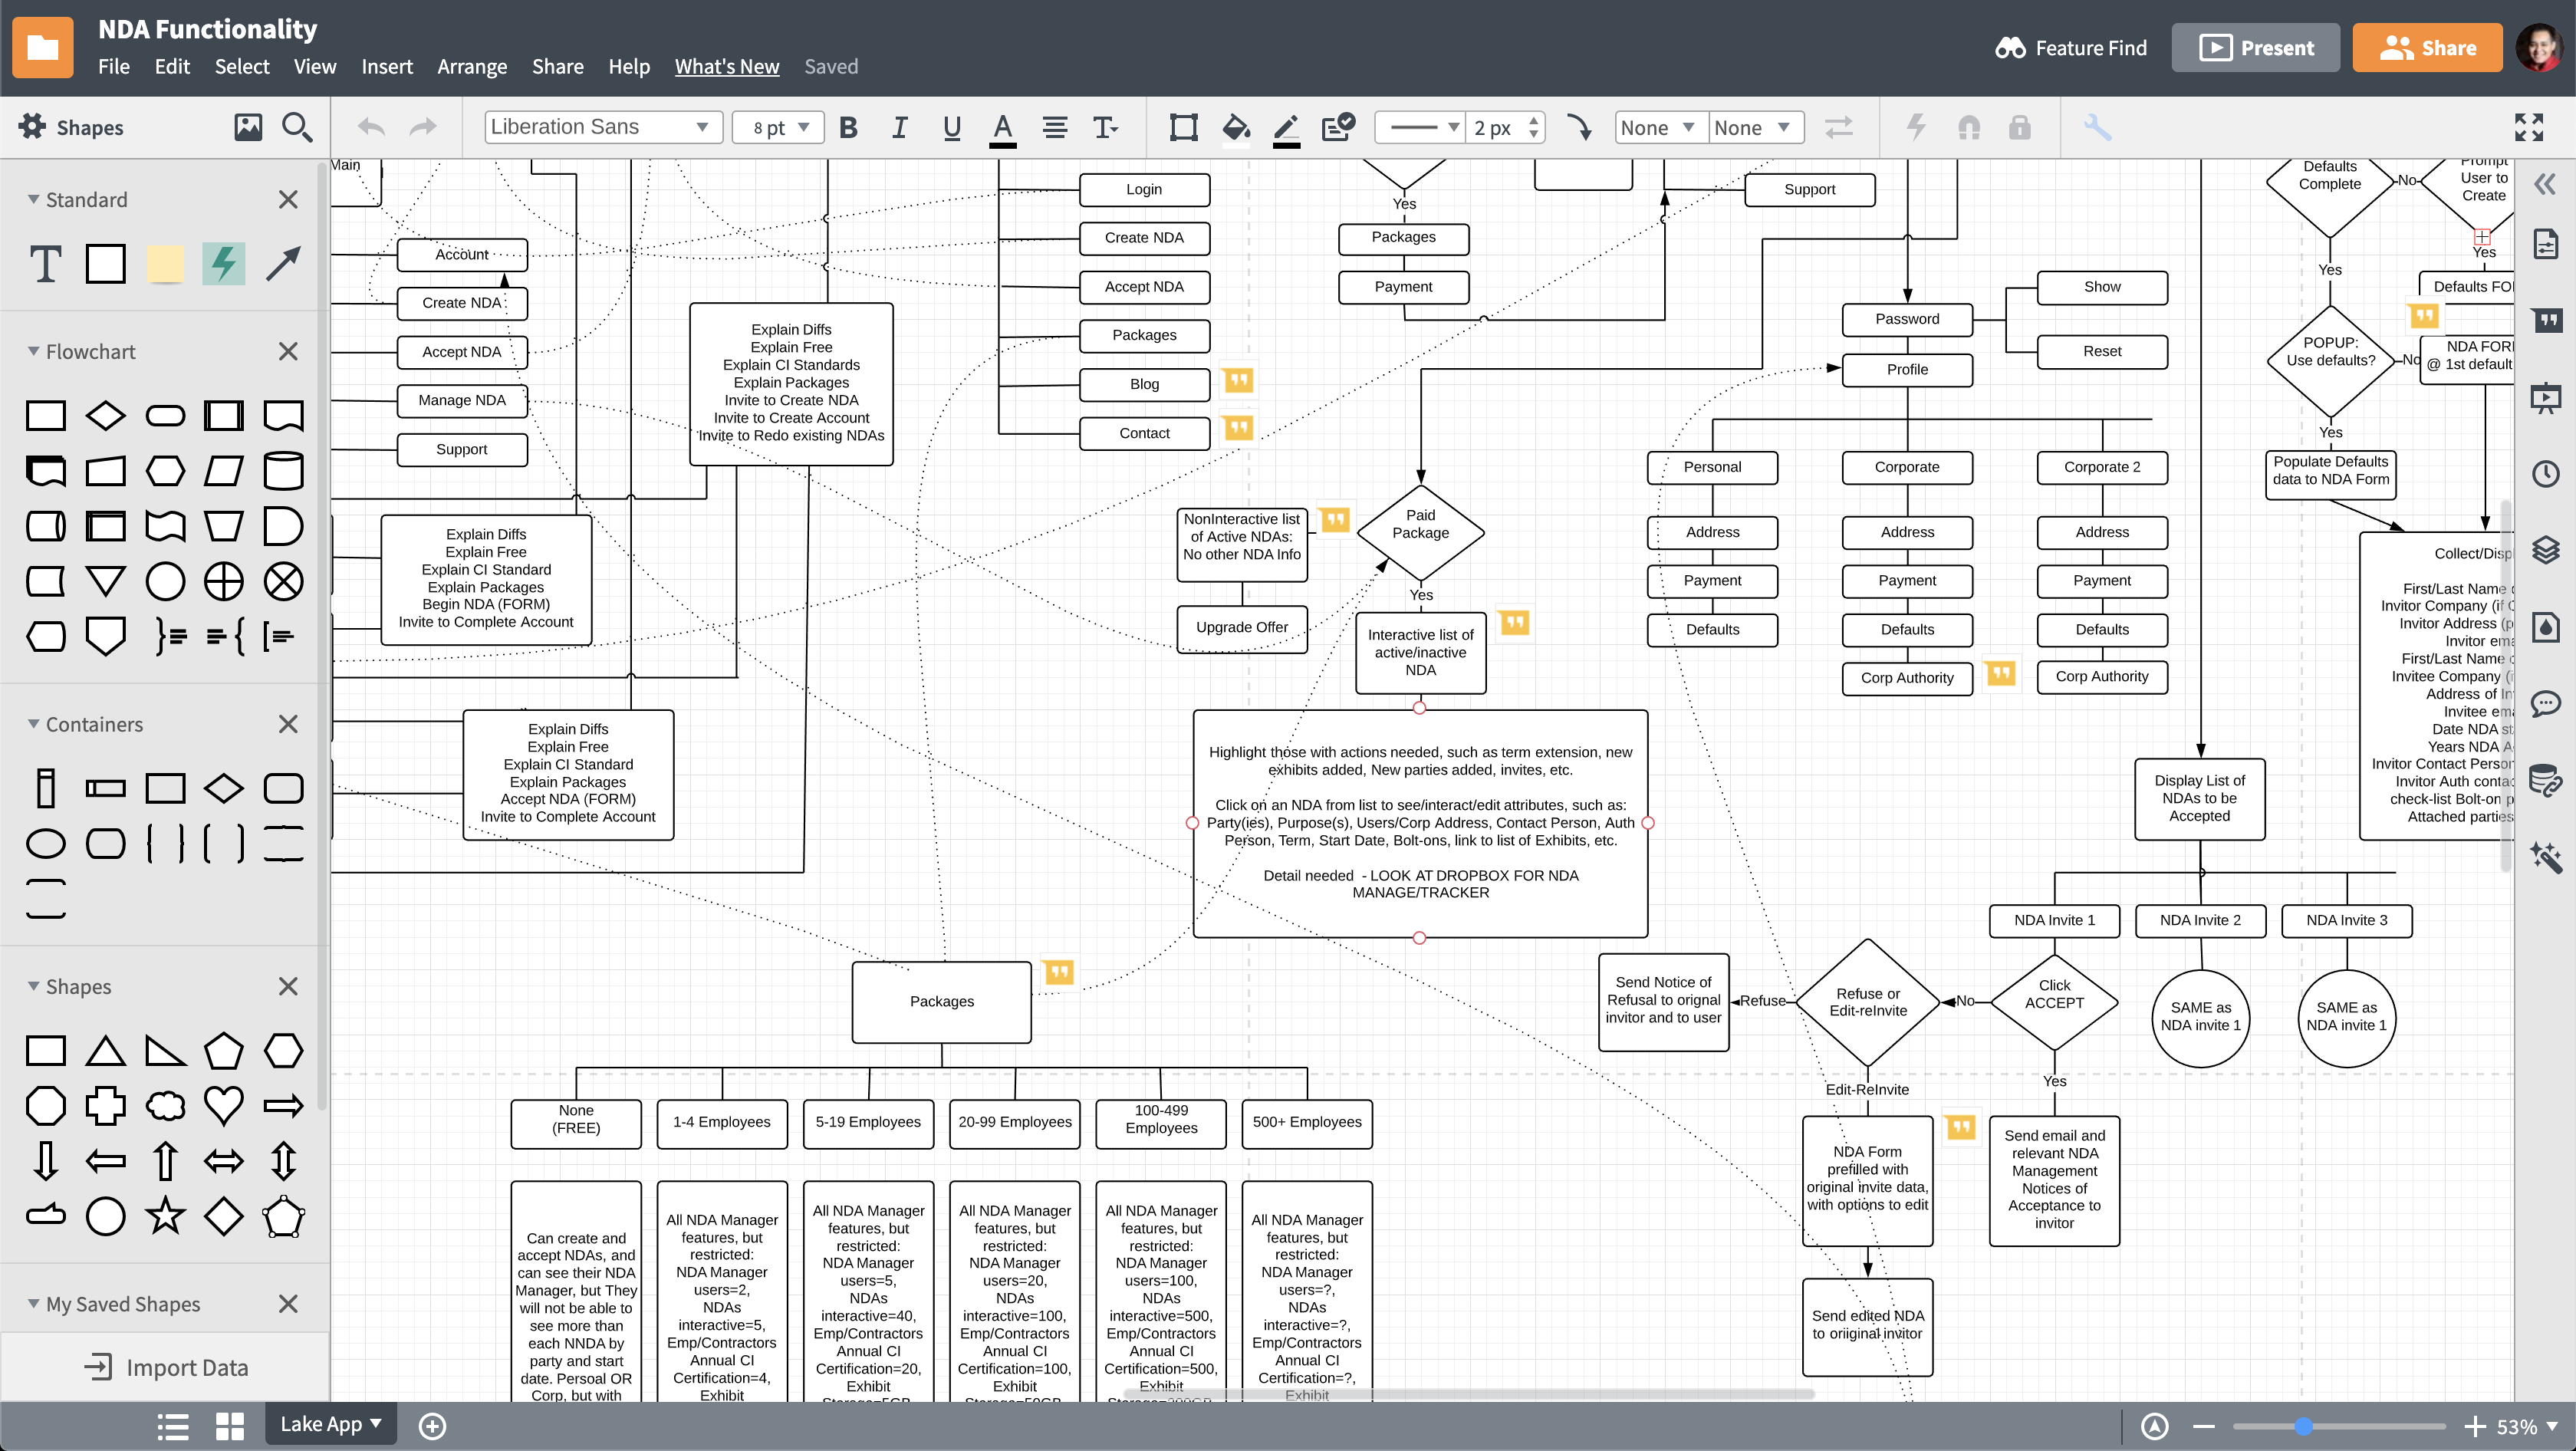Click the Feature Find button
Image resolution: width=2576 pixels, height=1451 pixels.
2071,47
